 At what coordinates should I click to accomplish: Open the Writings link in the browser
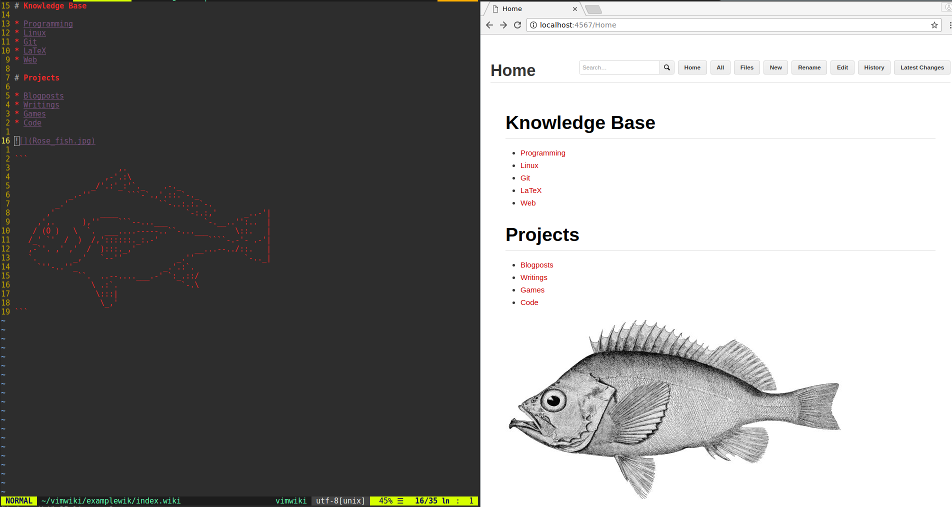coord(534,277)
